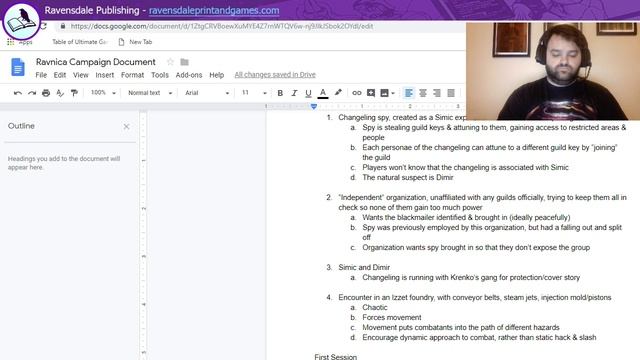This screenshot has width=640, height=360.
Task: Open the Add-ons menu
Action: [189, 75]
